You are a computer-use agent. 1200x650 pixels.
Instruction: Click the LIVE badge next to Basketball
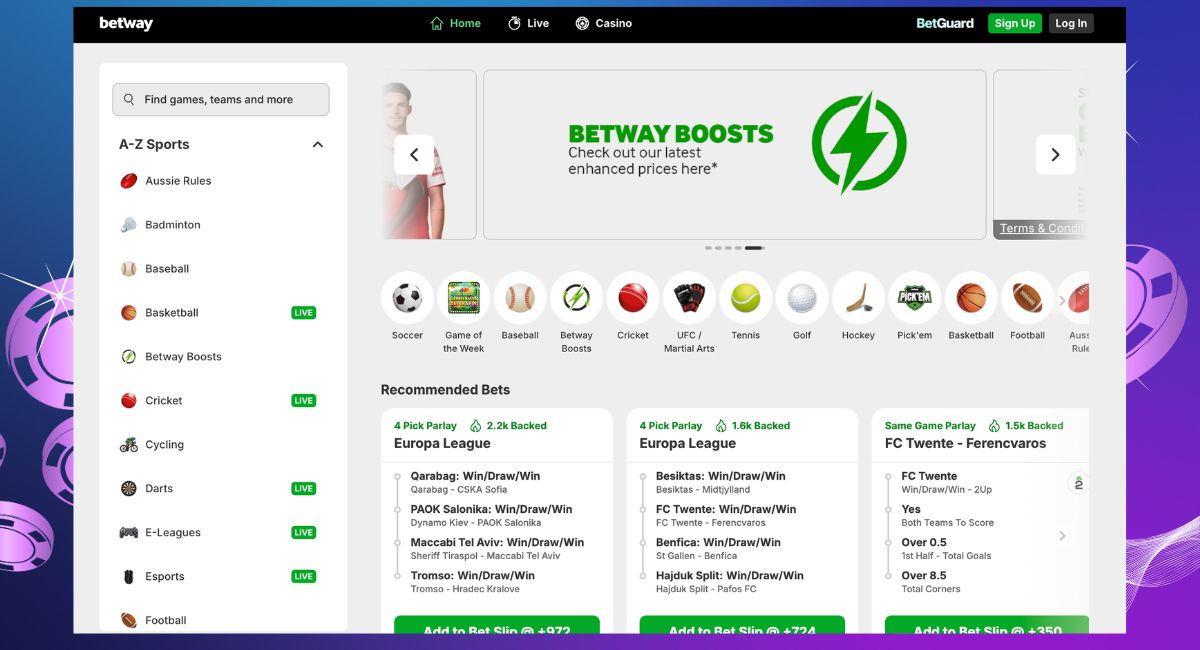coord(304,313)
